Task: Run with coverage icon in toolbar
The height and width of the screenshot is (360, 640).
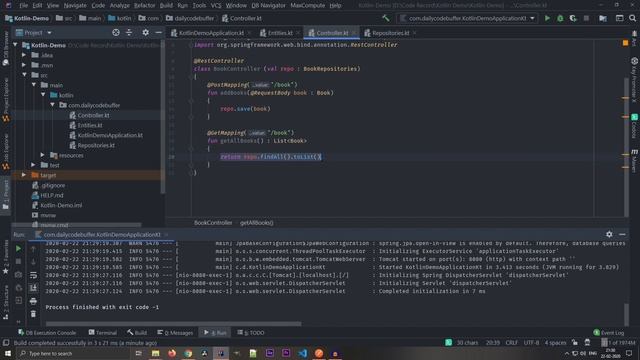Action: tap(573, 18)
